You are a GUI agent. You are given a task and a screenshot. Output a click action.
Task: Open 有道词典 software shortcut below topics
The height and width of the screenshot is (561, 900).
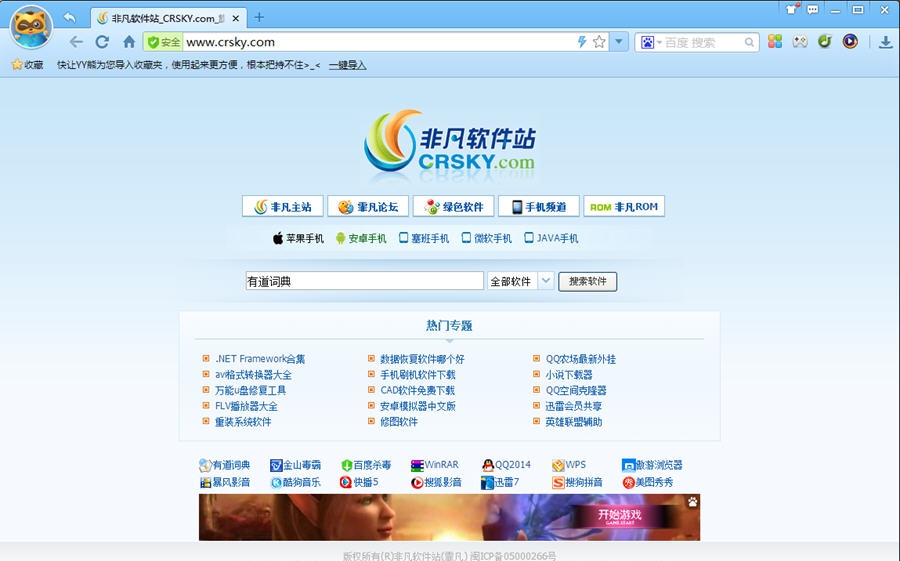point(224,465)
